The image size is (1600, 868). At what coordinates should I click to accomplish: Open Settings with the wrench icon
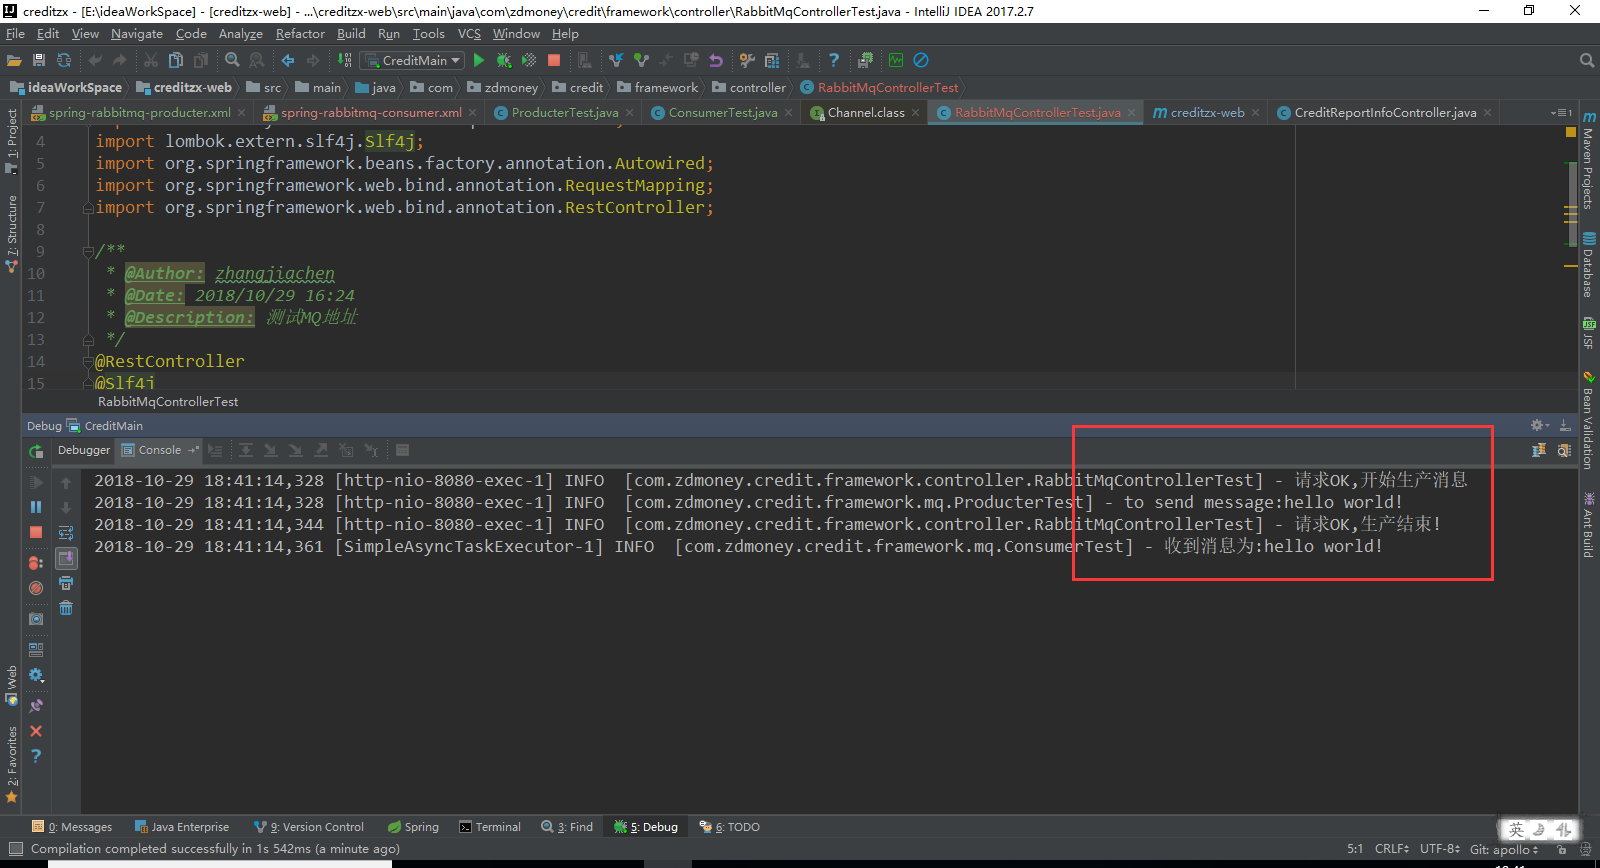coord(747,61)
